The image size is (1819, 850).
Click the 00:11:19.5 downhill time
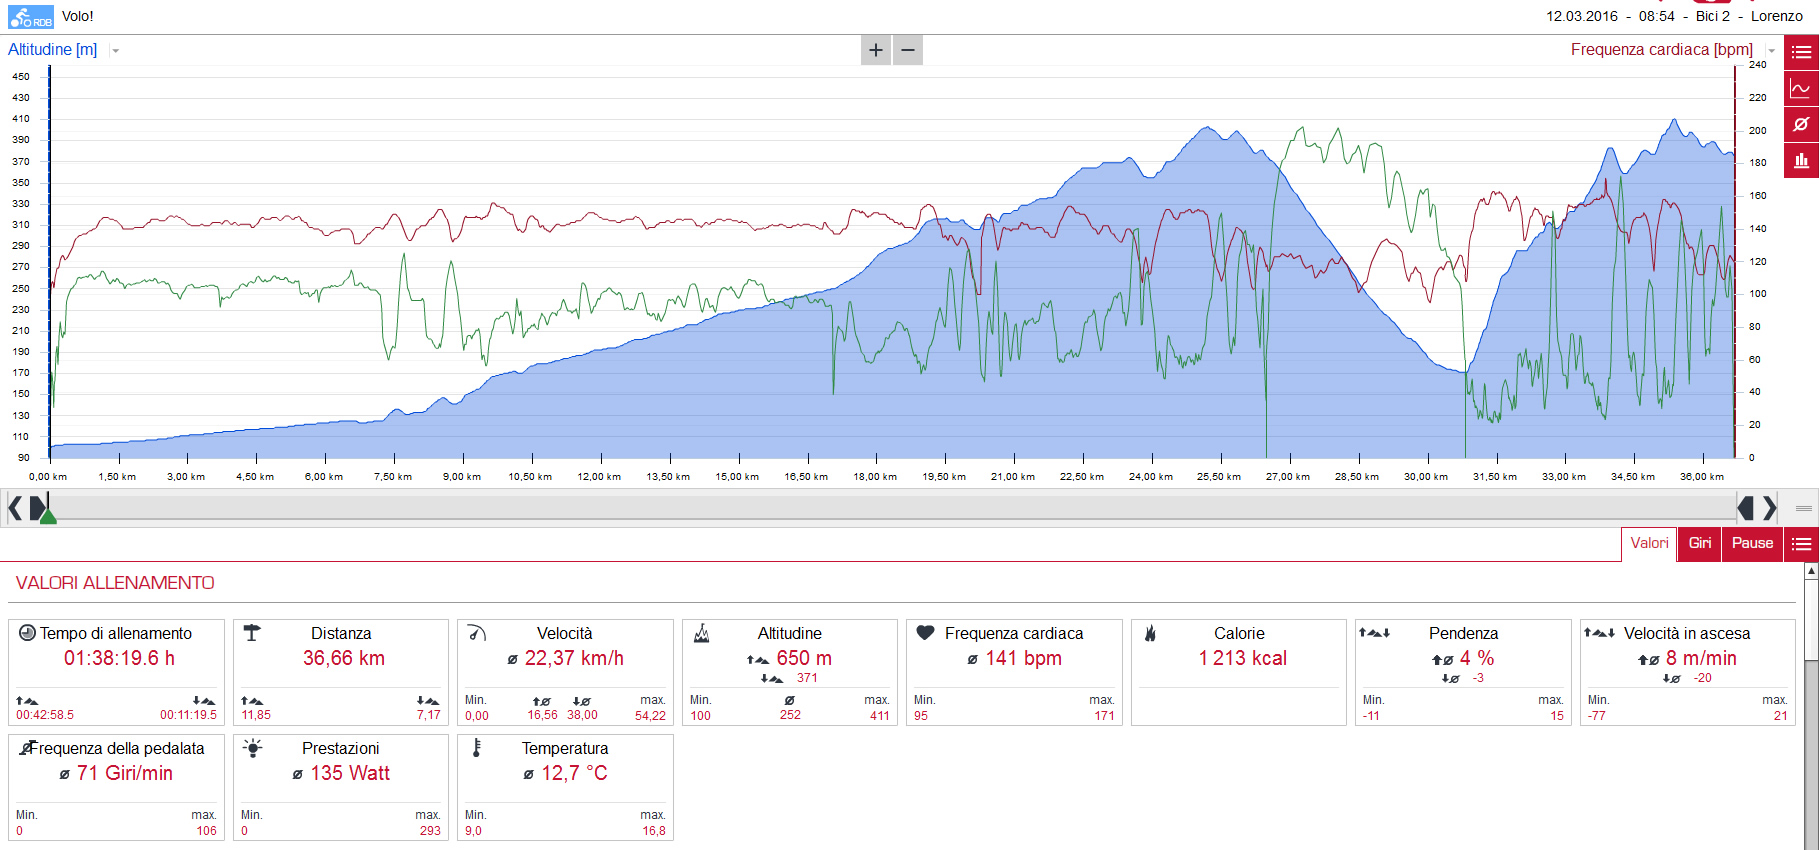pos(188,715)
